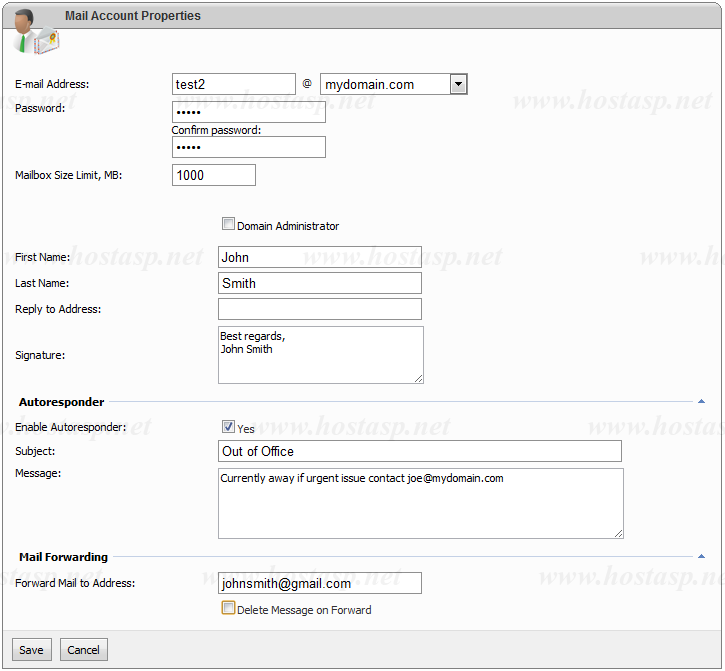This screenshot has height=671, width=725.
Task: Click inside the Signature text area
Action: tap(319, 354)
